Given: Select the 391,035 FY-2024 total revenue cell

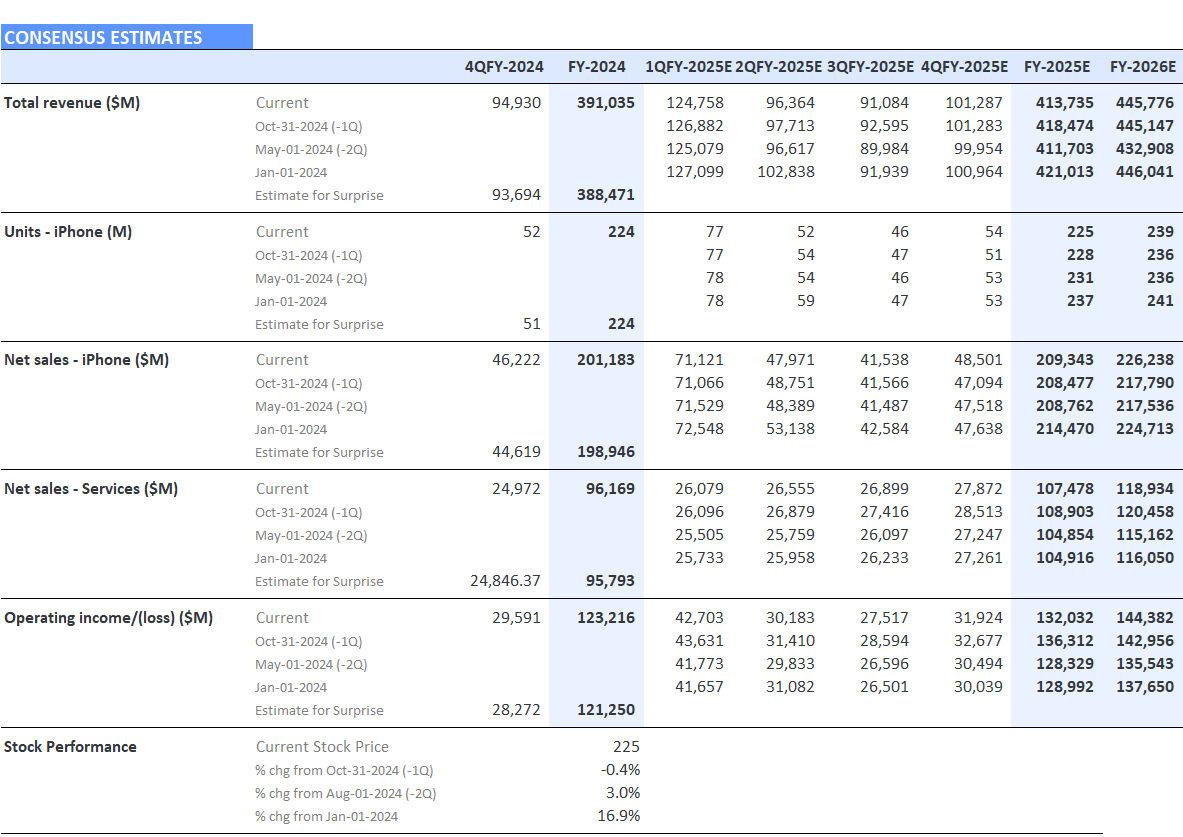Looking at the screenshot, I should point(606,102).
